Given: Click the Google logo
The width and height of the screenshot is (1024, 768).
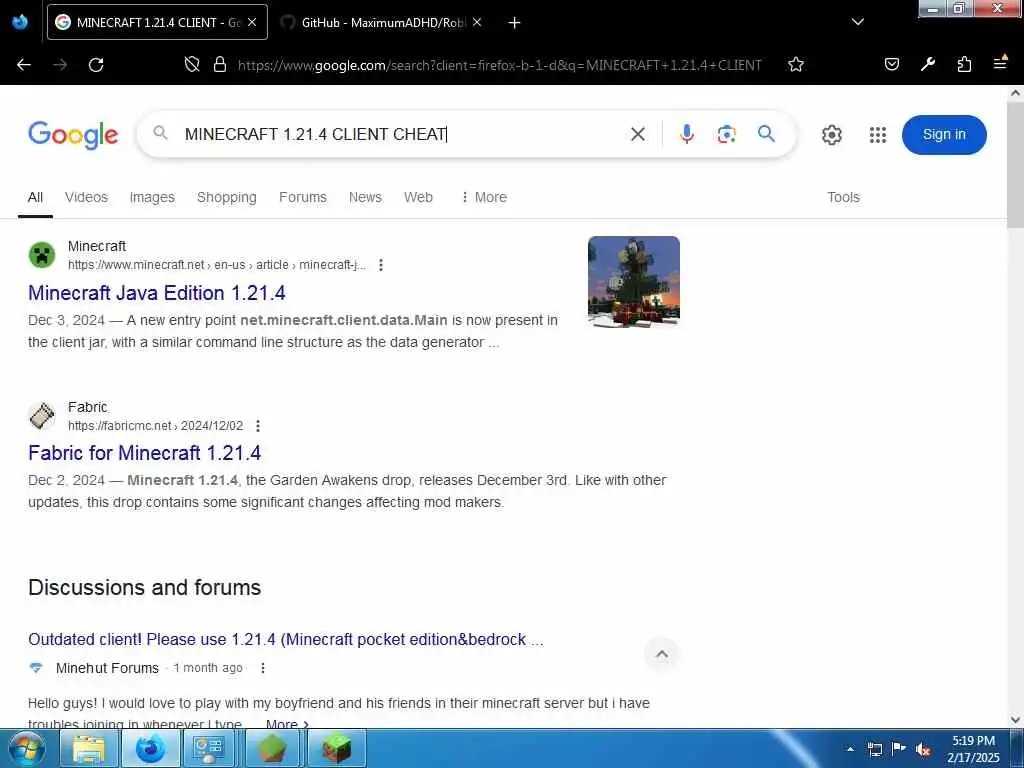Looking at the screenshot, I should (x=73, y=135).
